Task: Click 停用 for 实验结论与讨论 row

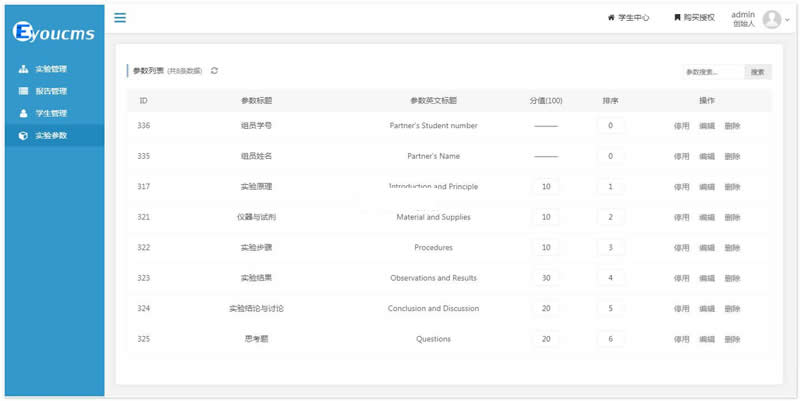Action: tap(681, 309)
